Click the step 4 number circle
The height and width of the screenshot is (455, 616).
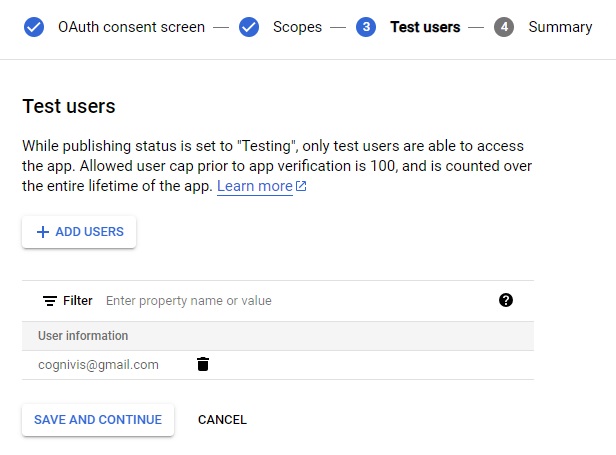(504, 27)
